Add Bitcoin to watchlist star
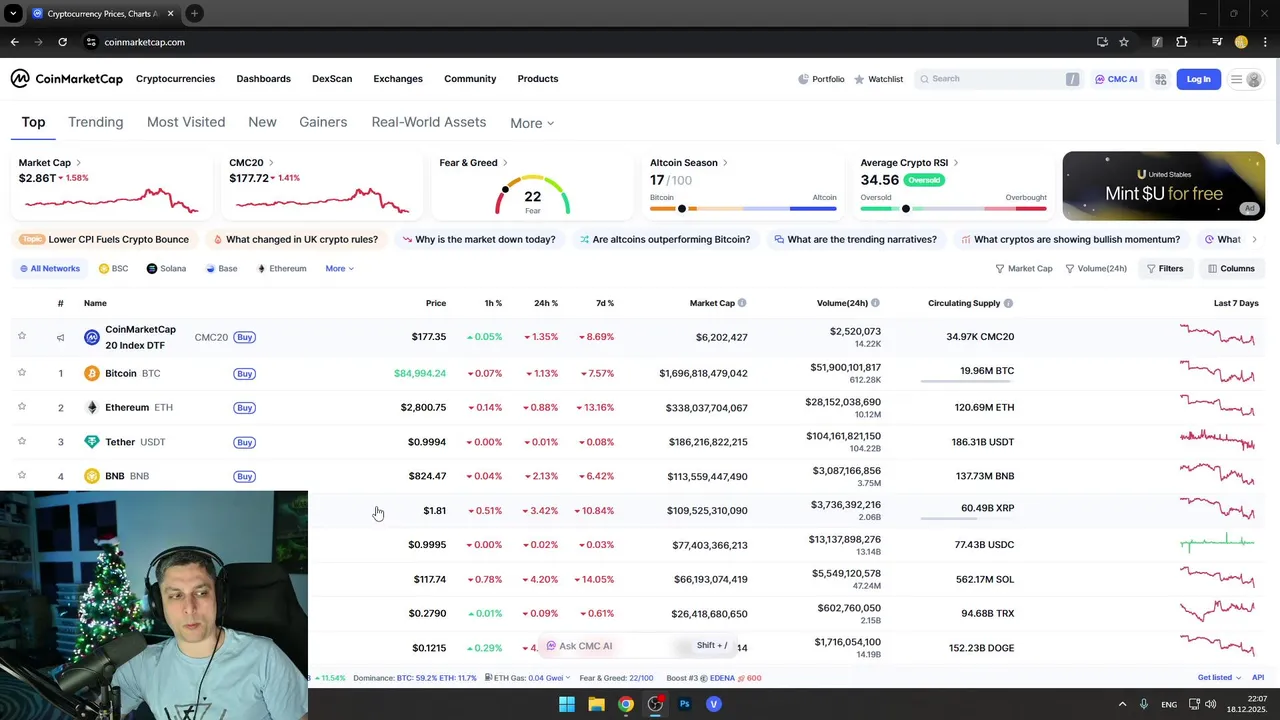The width and height of the screenshot is (1280, 720). 22,372
